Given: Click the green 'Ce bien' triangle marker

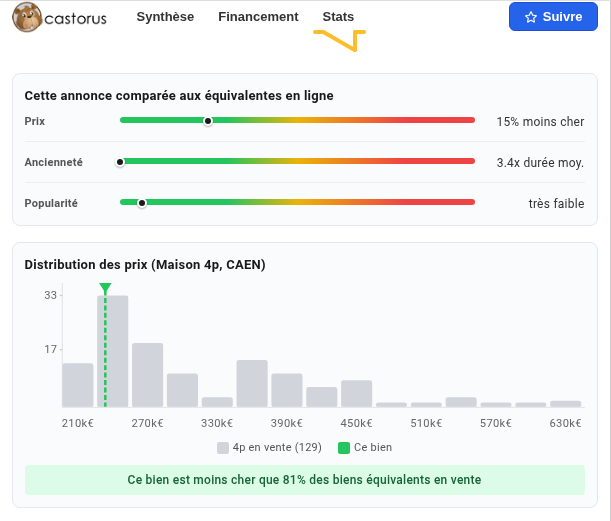Looking at the screenshot, I should click(x=105, y=288).
